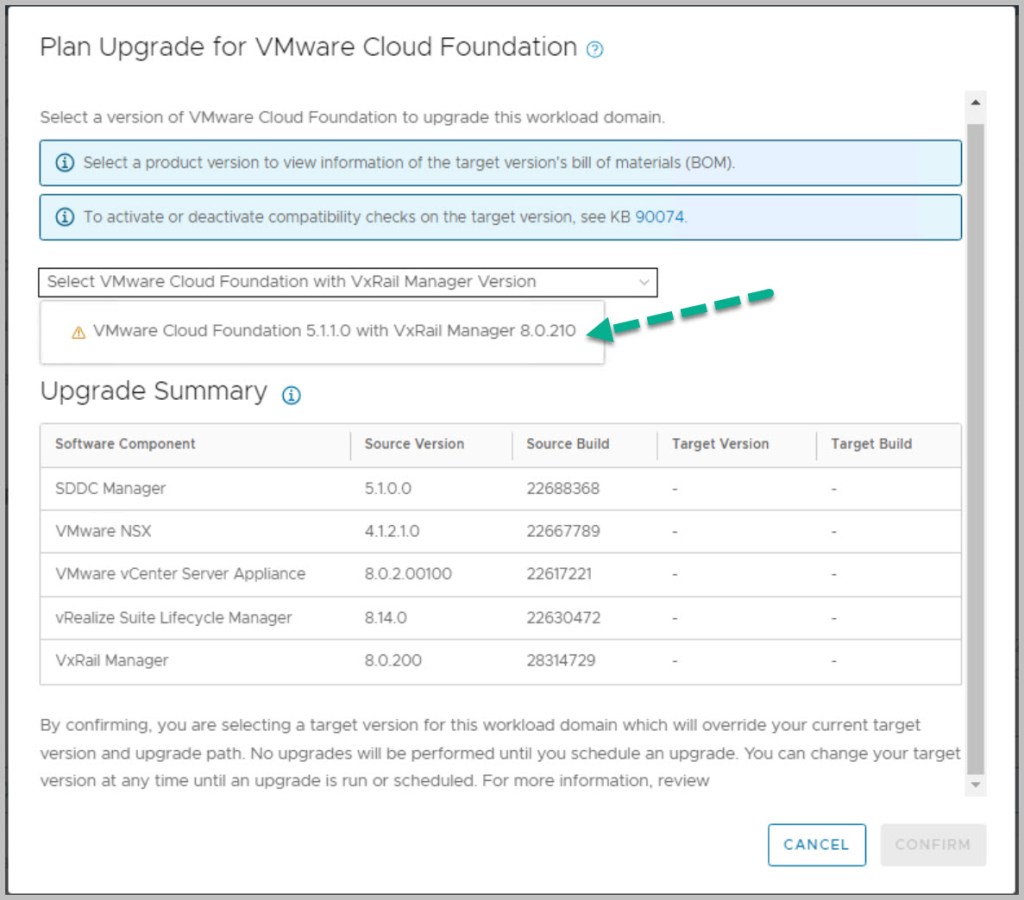Expand the VxRail Manager Version dropdown

click(x=347, y=282)
